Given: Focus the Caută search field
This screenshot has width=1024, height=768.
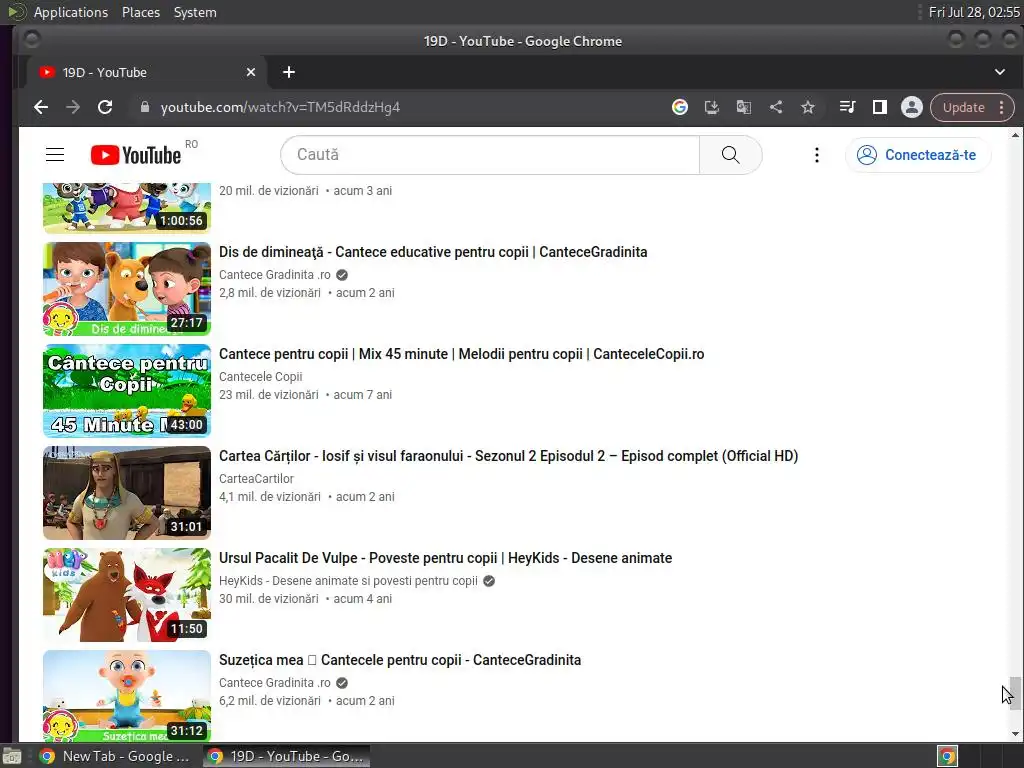Looking at the screenshot, I should tap(490, 155).
